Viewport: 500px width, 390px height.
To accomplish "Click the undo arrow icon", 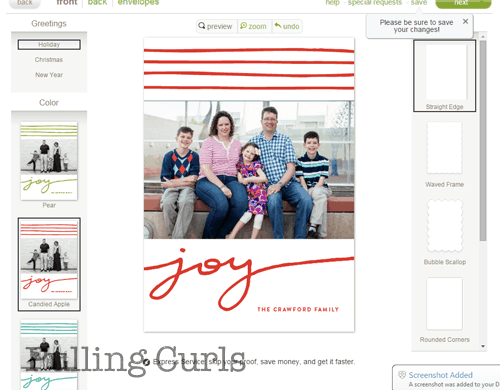I will [278, 25].
